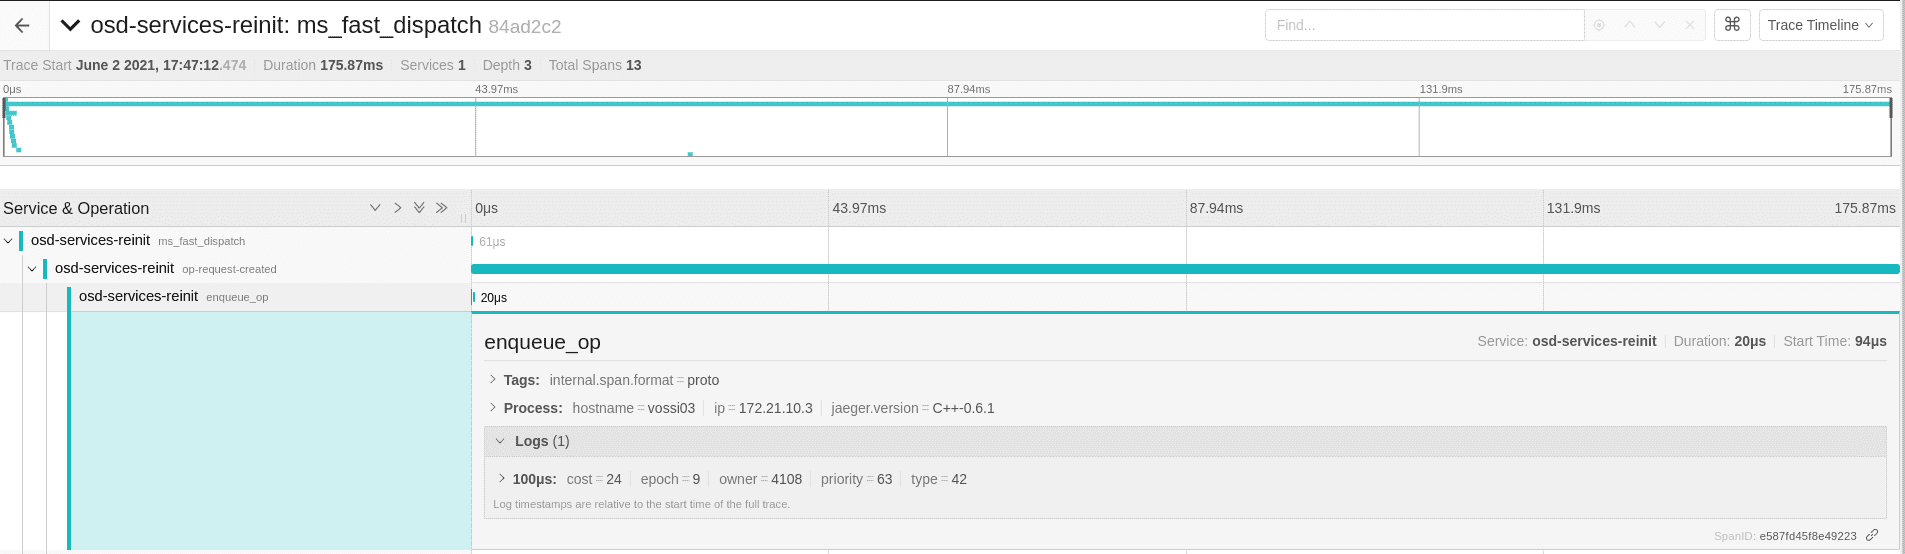Collapse the Logs (1) section

coord(500,441)
